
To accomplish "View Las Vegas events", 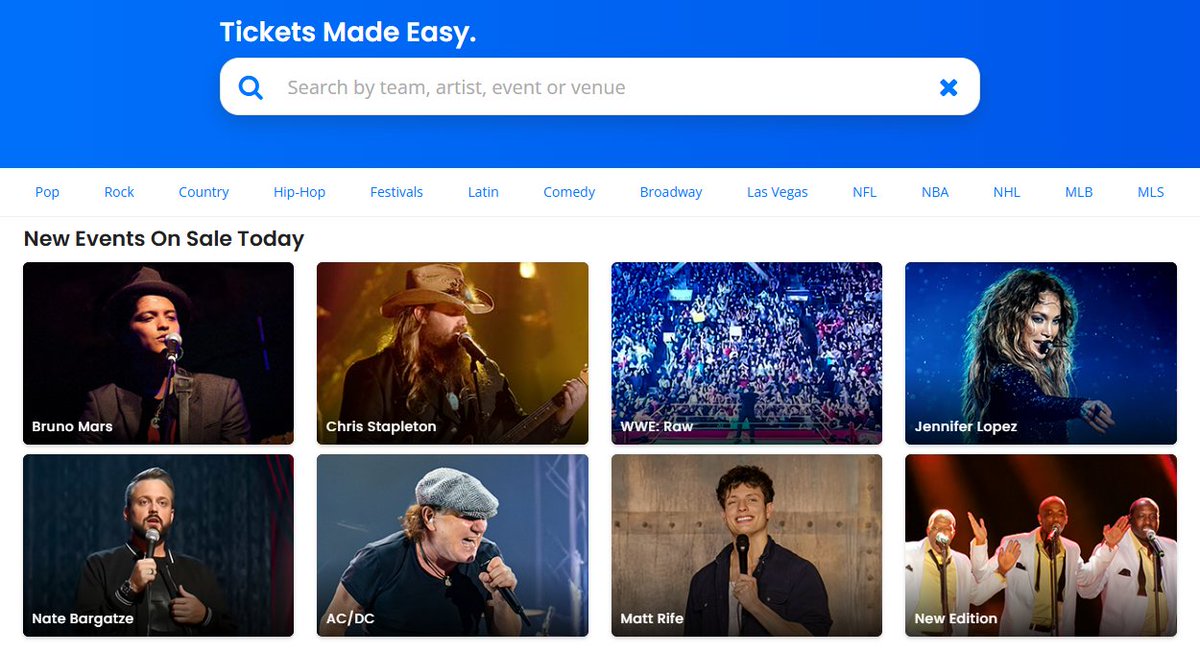I will tap(777, 192).
